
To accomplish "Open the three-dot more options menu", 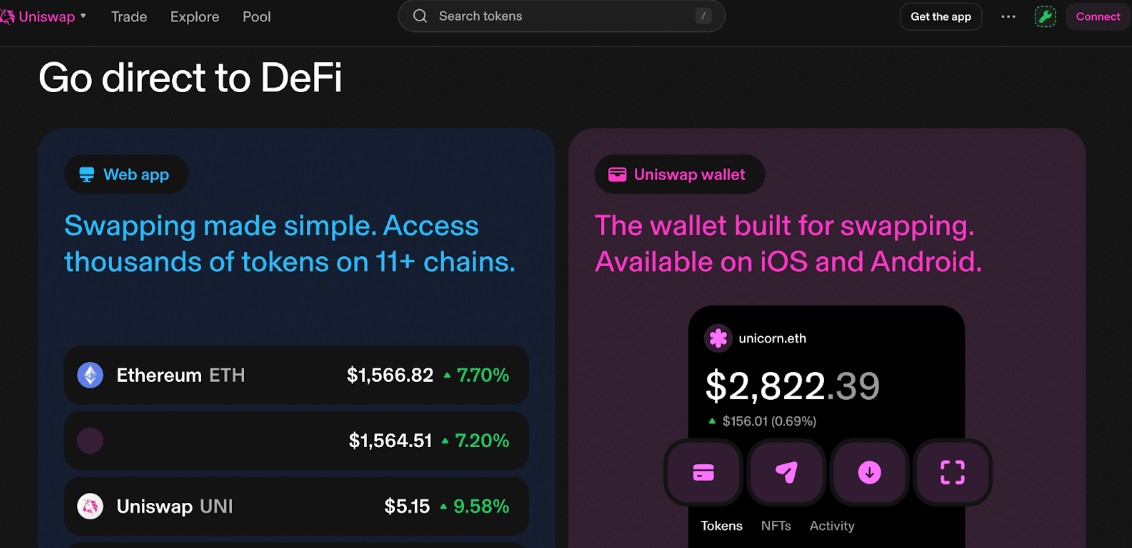I will click(x=1008, y=17).
